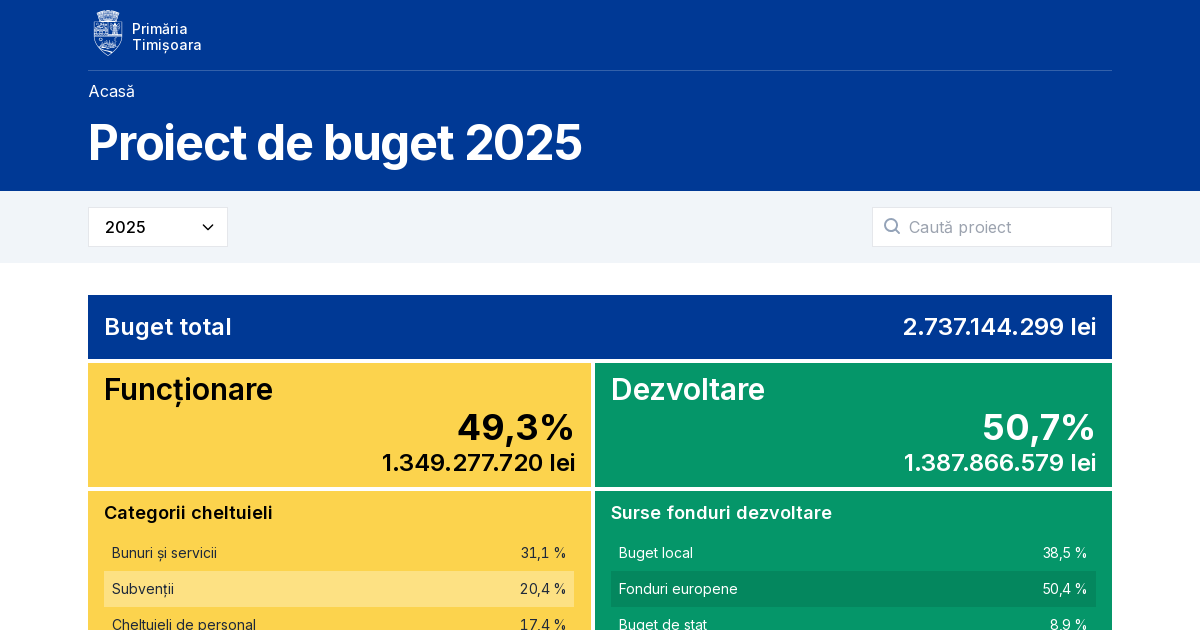1200x630 pixels.
Task: Open the Acasă page link
Action: (x=111, y=91)
